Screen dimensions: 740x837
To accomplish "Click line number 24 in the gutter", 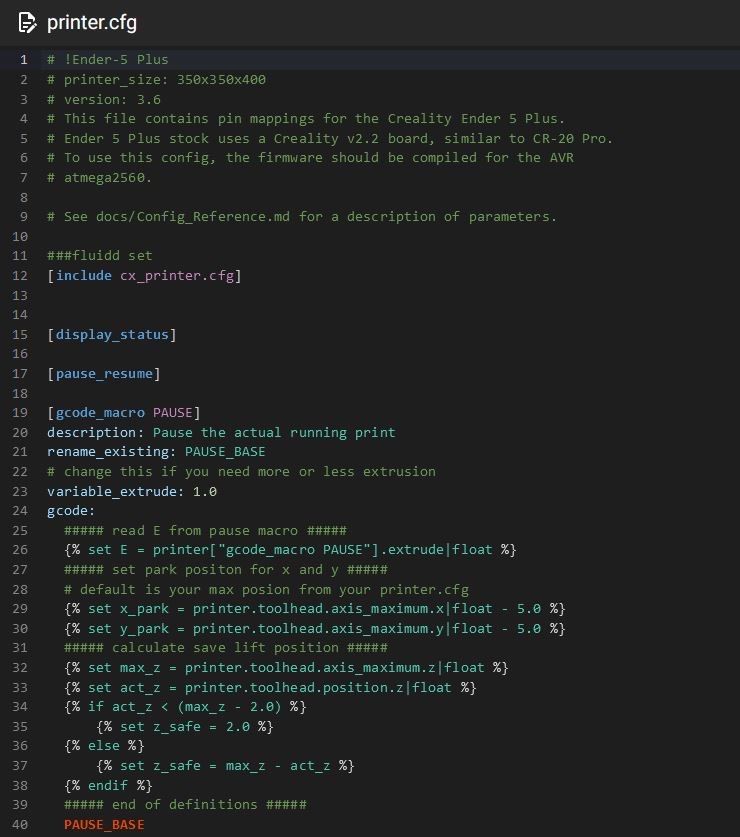I will click(20, 511).
